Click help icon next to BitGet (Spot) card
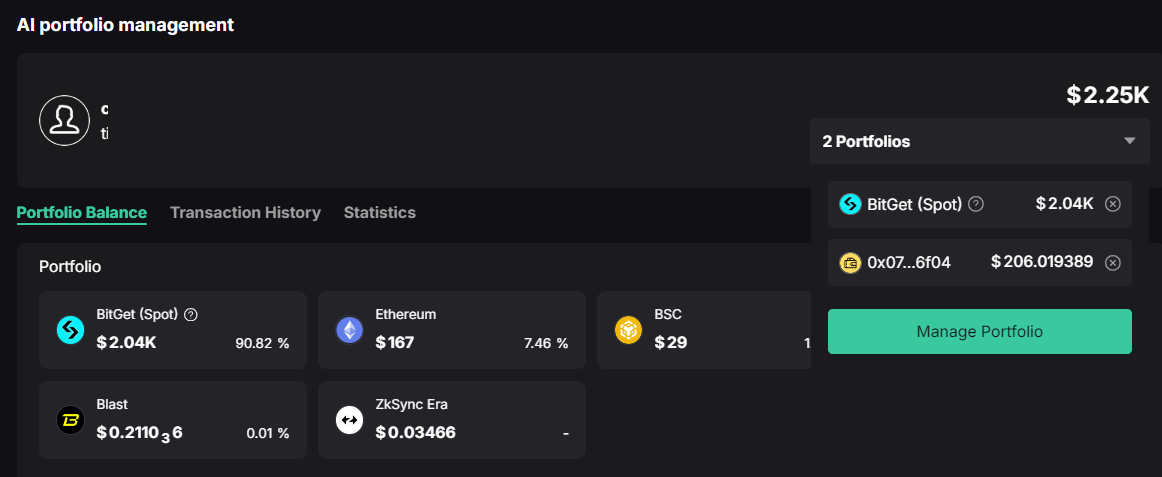This screenshot has width=1162, height=477. pyautogui.click(x=191, y=314)
